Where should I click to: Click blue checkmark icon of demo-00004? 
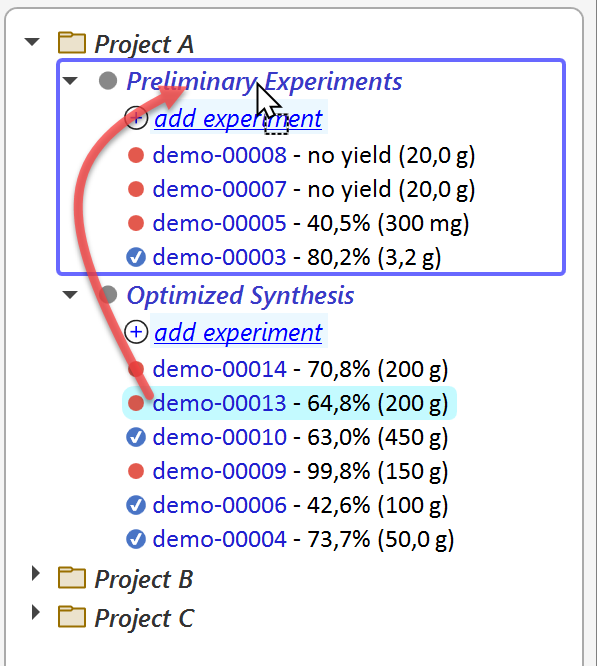point(136,539)
